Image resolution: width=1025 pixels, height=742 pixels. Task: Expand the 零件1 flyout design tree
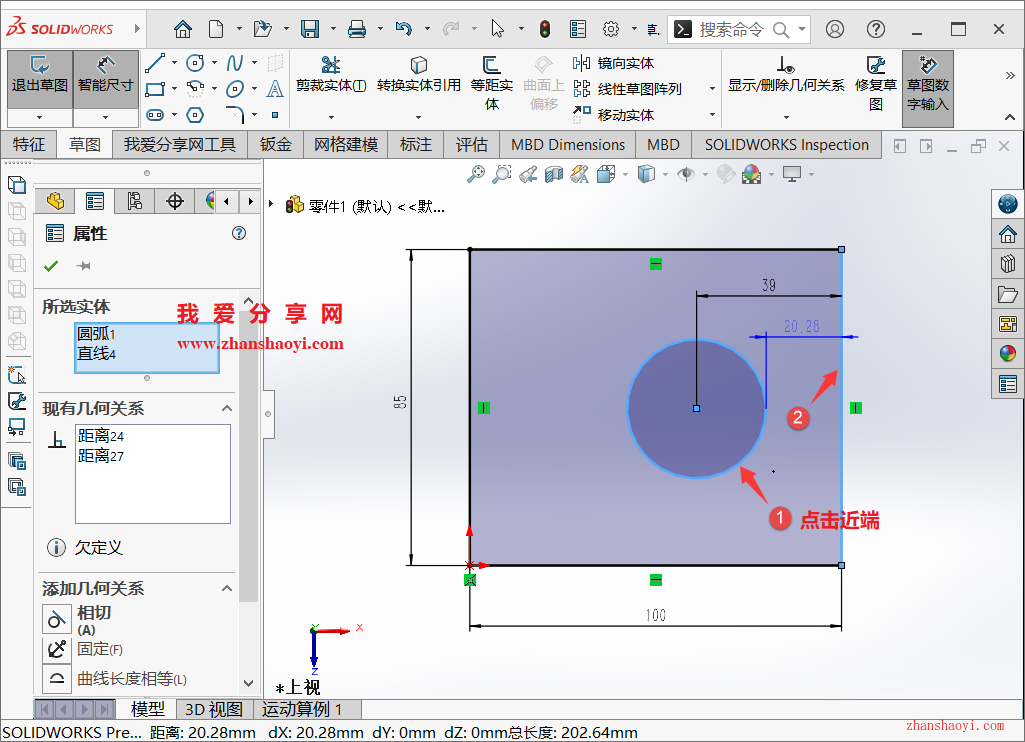pos(271,204)
